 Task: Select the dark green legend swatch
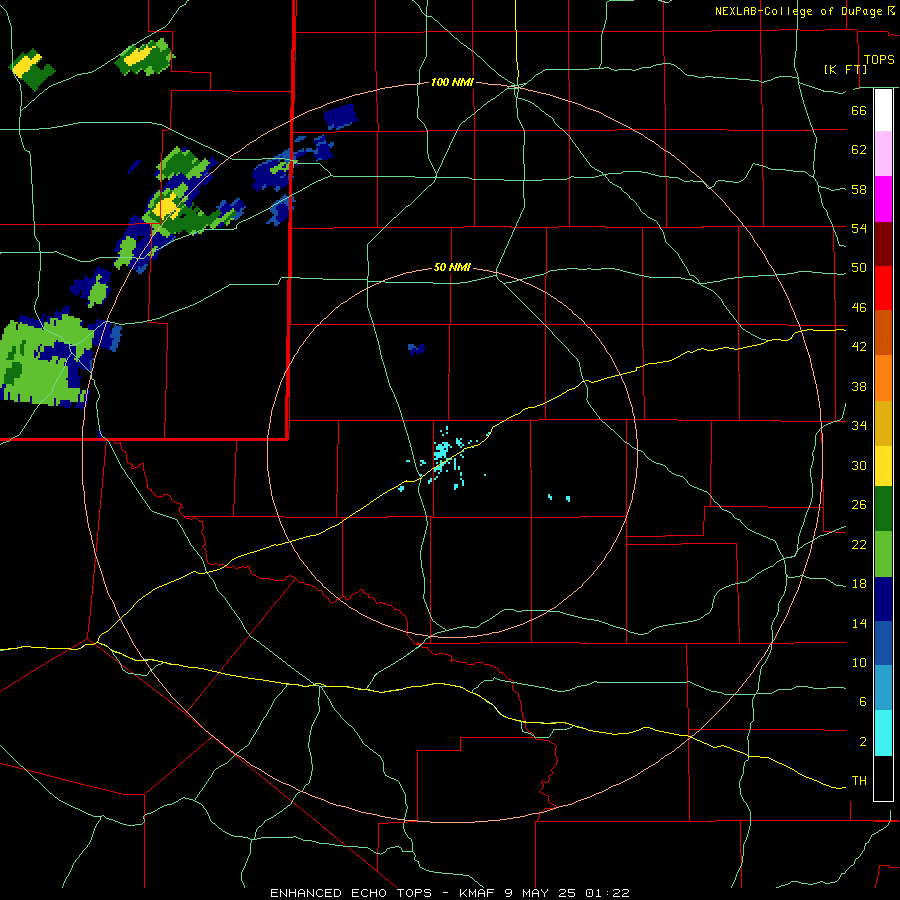pyautogui.click(x=883, y=509)
